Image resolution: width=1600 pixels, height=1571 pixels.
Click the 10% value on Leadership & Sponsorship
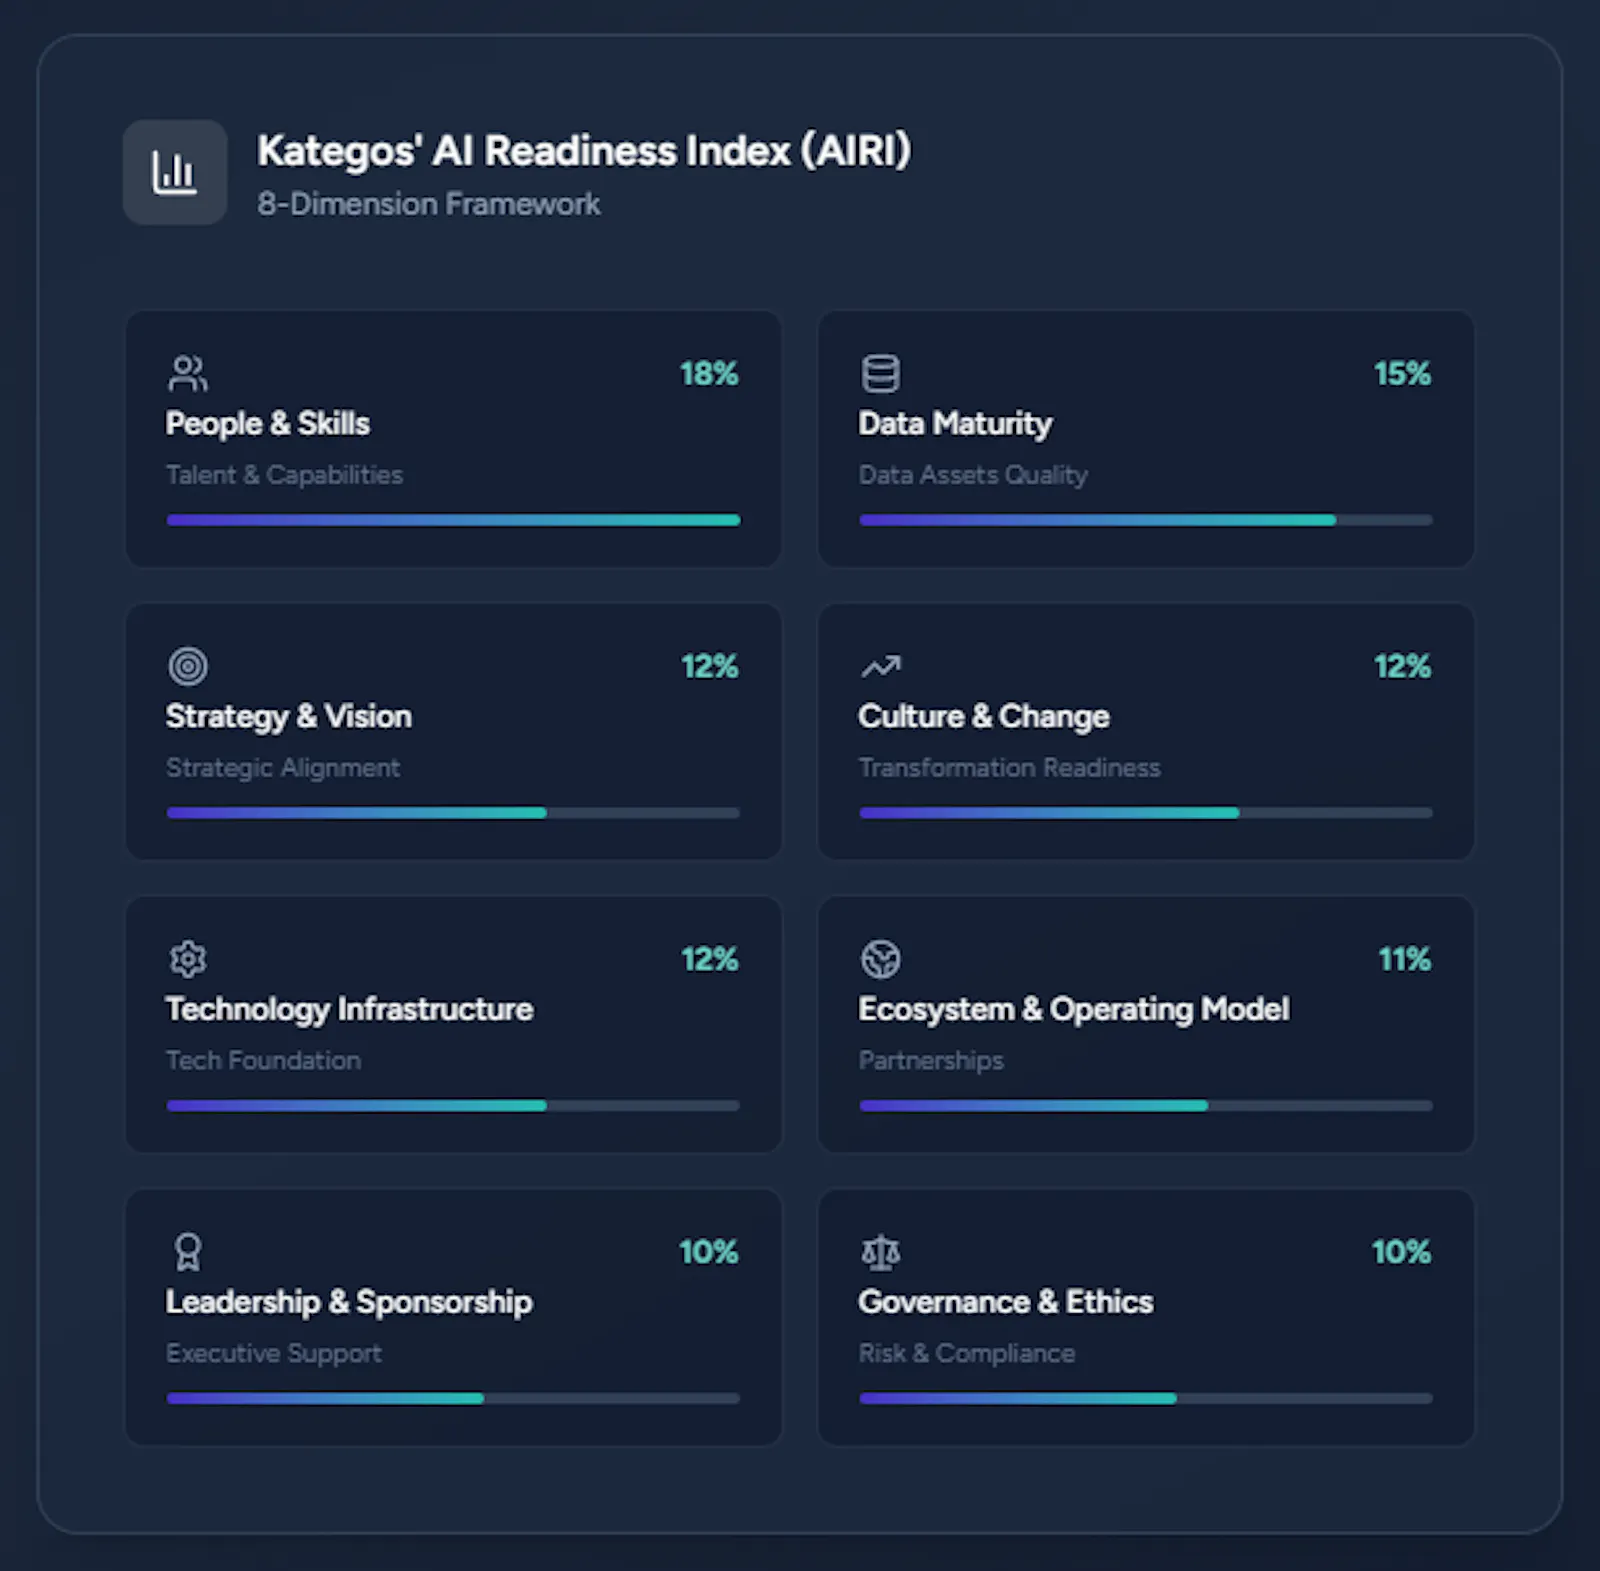[709, 1252]
